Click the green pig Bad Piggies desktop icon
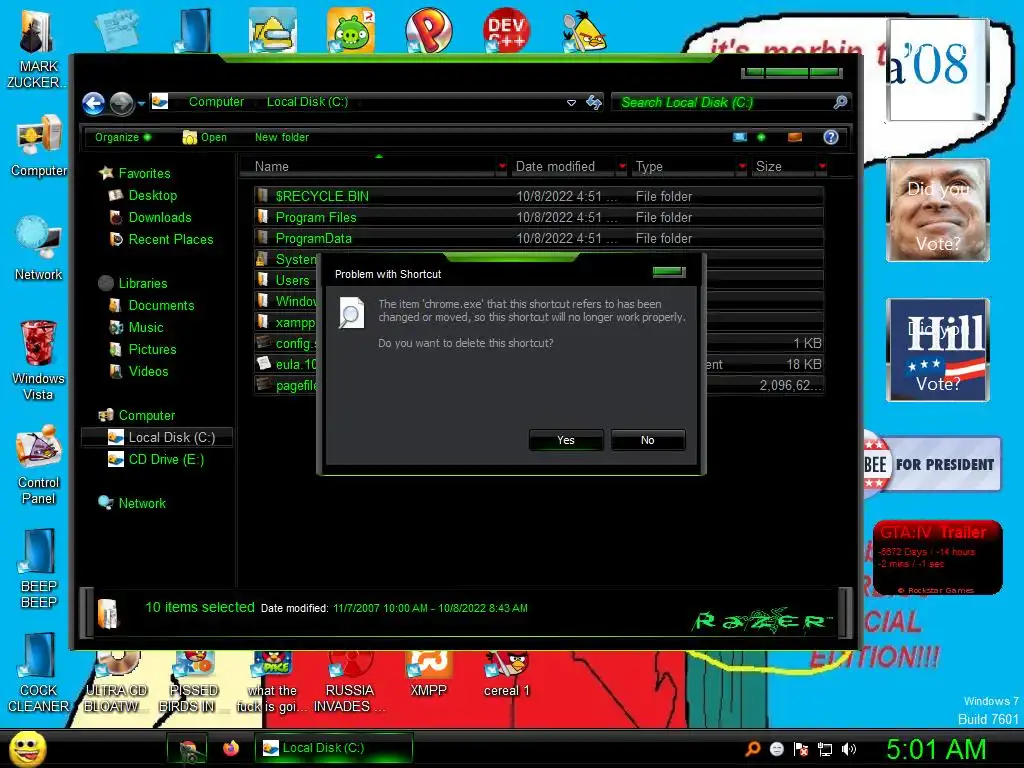This screenshot has width=1024, height=768. tap(351, 30)
